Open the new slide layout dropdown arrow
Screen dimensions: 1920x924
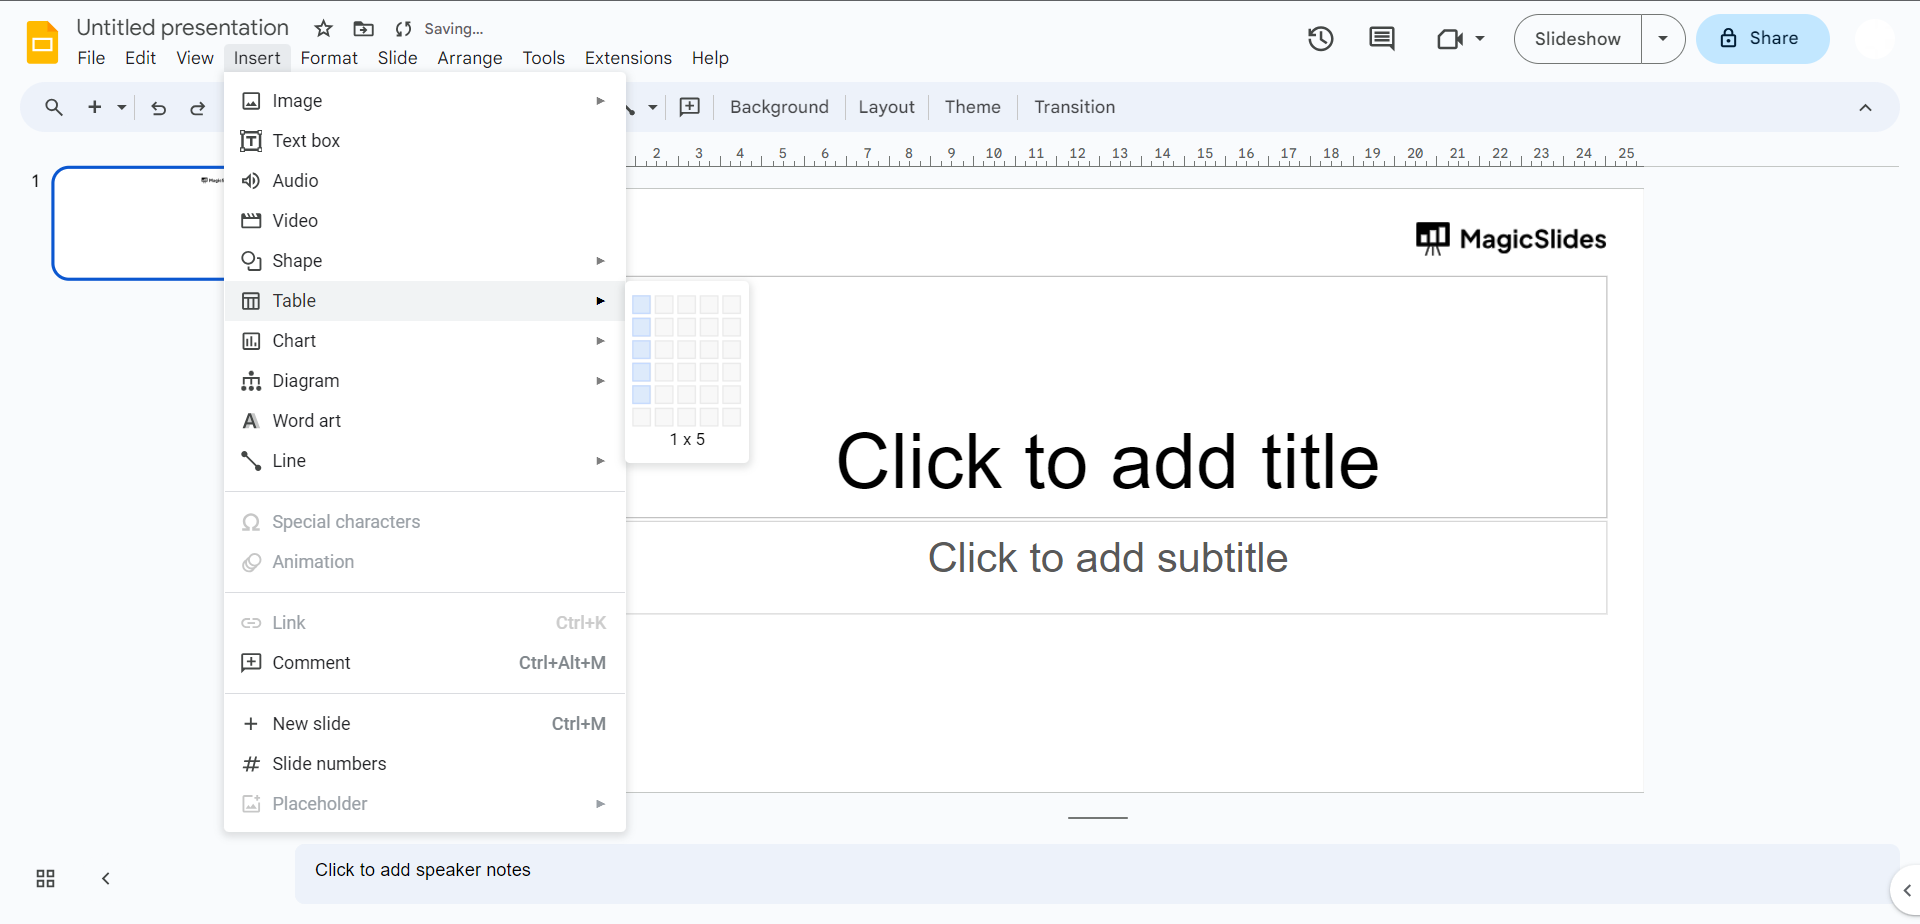tap(122, 108)
